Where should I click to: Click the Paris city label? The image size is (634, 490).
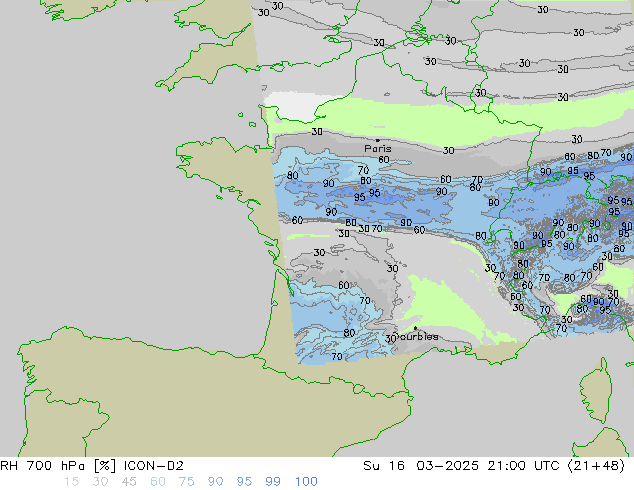click(x=378, y=149)
